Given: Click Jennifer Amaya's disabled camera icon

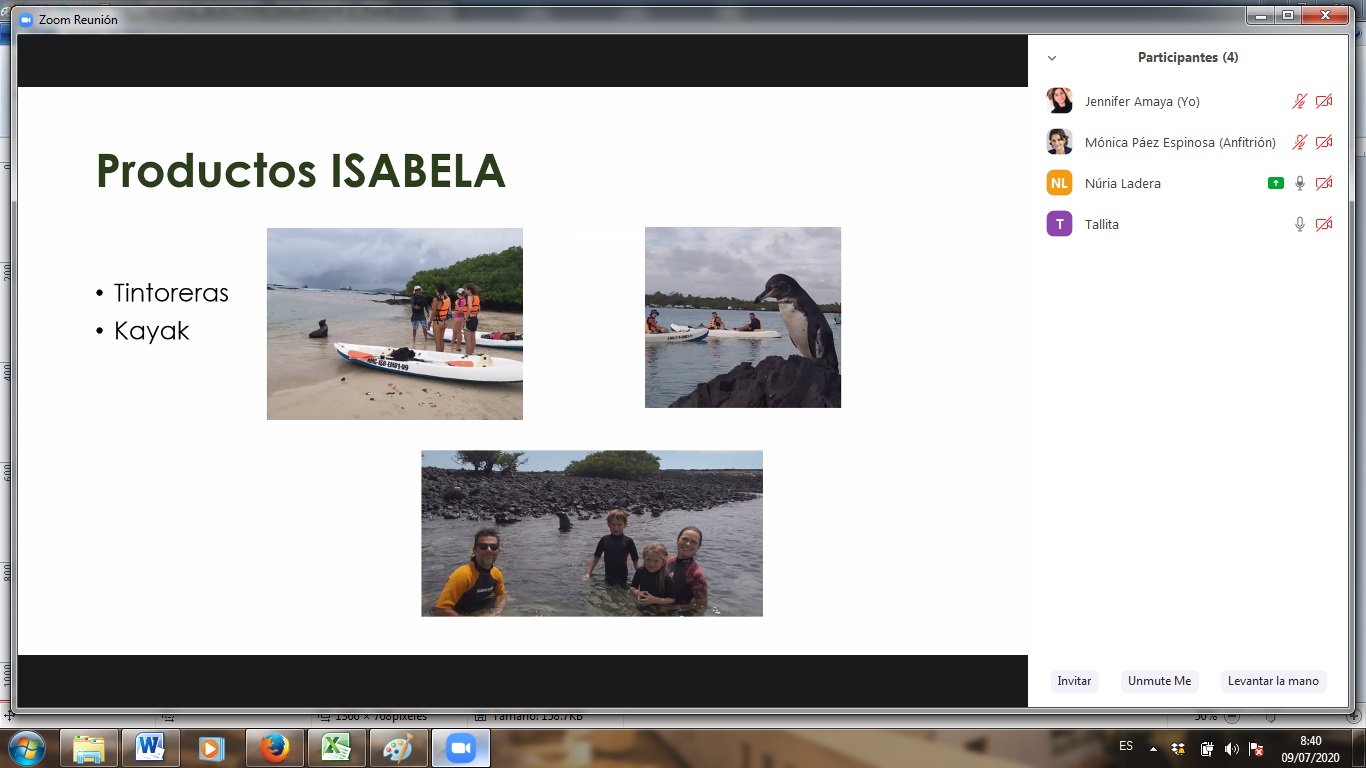Looking at the screenshot, I should (1324, 101).
